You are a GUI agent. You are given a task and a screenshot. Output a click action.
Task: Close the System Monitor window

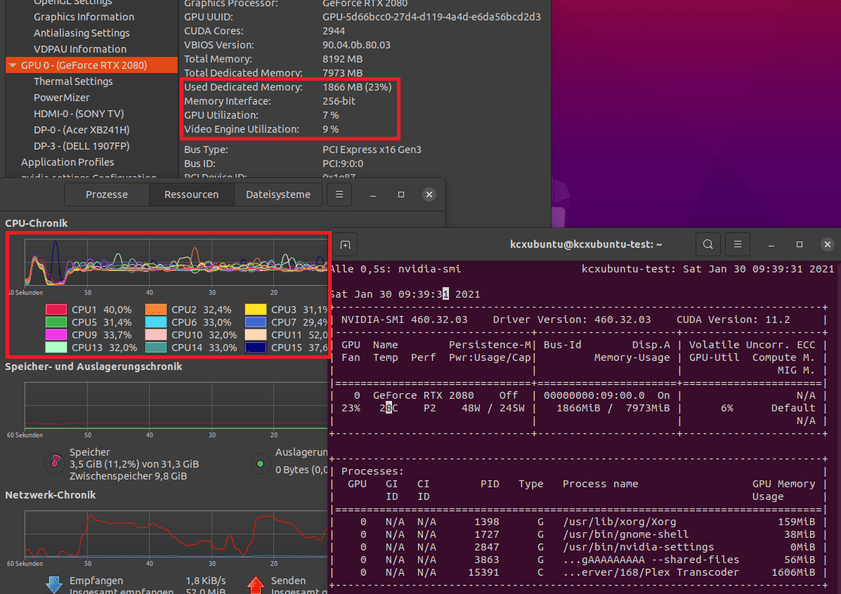[x=429, y=194]
